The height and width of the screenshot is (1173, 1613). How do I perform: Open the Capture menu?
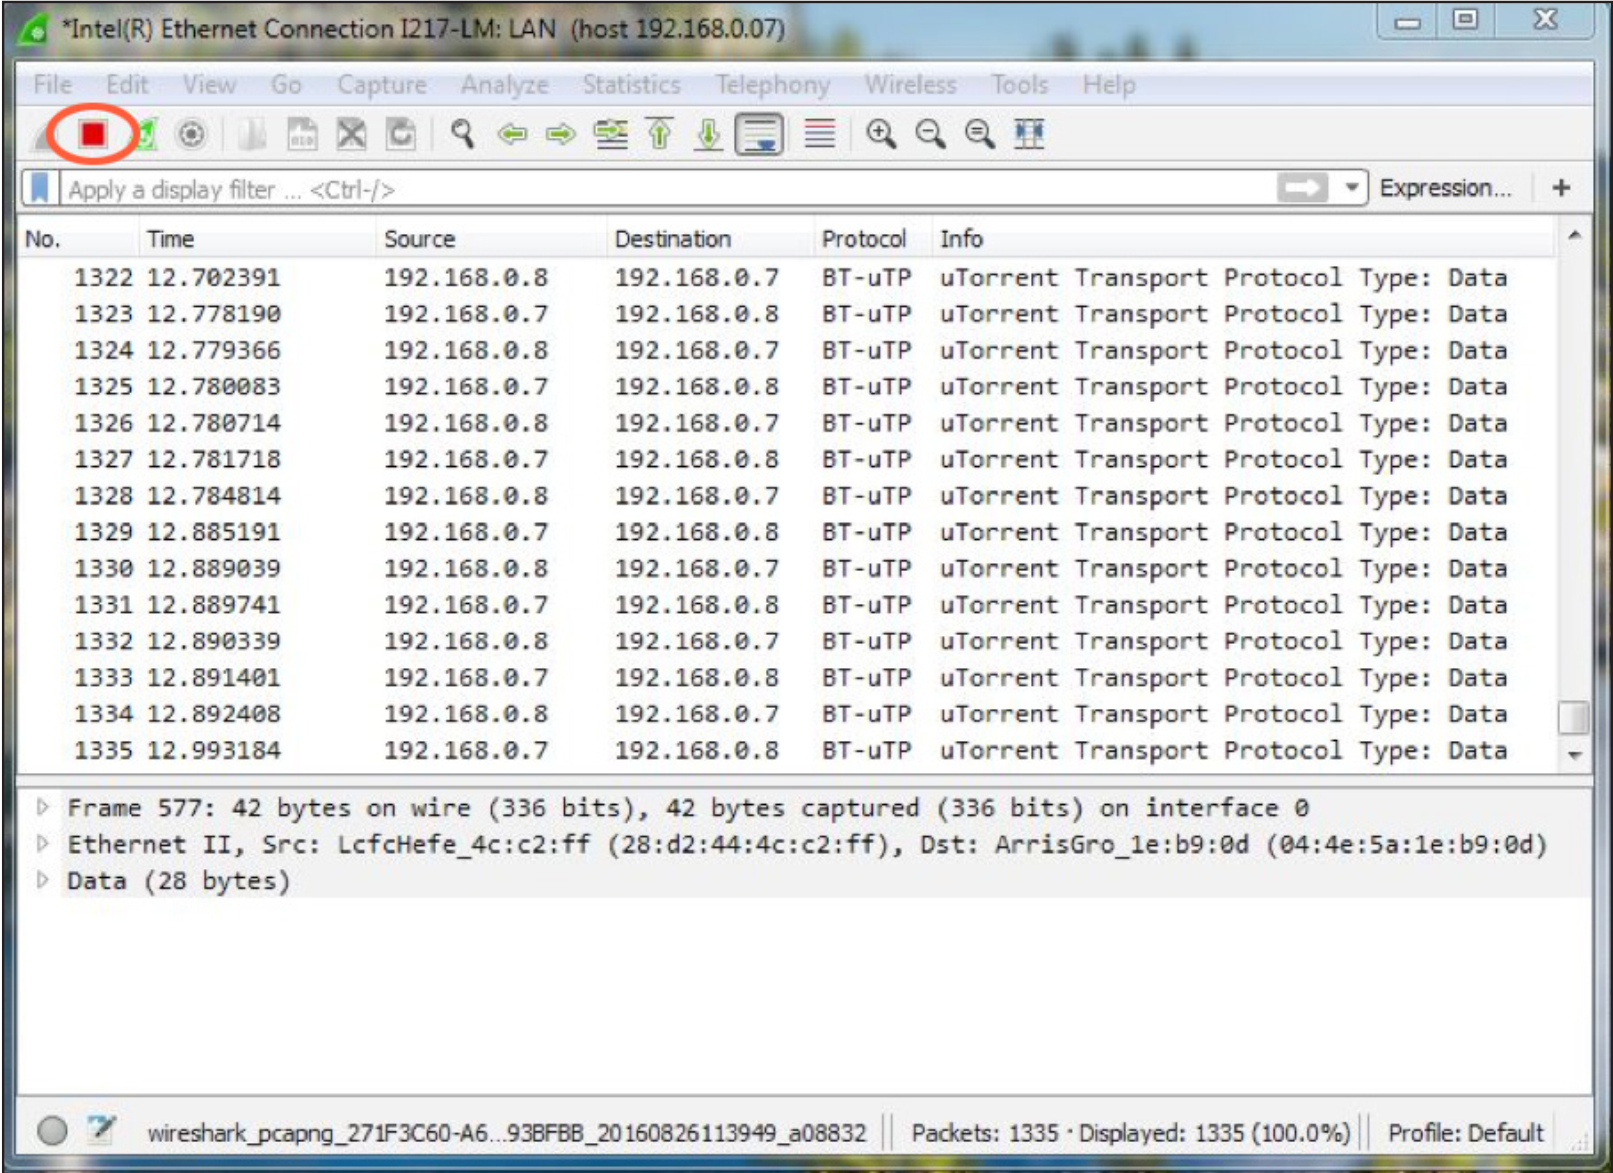click(381, 85)
